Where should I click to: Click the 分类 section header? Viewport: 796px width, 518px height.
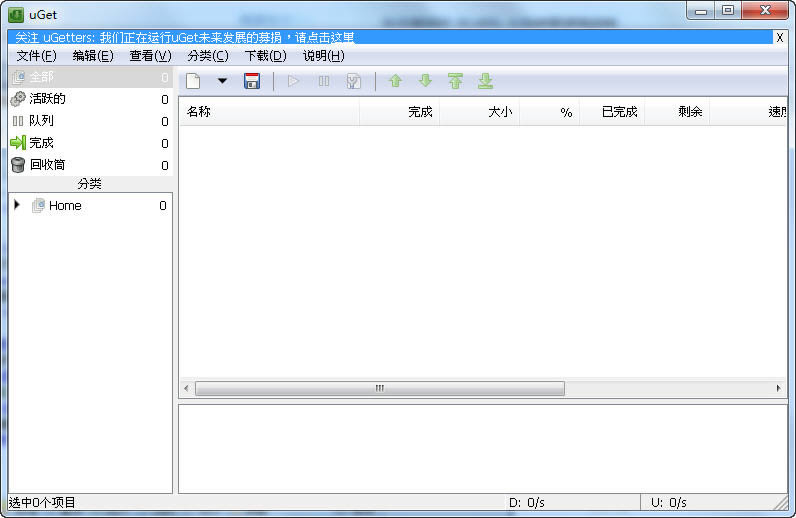point(90,184)
